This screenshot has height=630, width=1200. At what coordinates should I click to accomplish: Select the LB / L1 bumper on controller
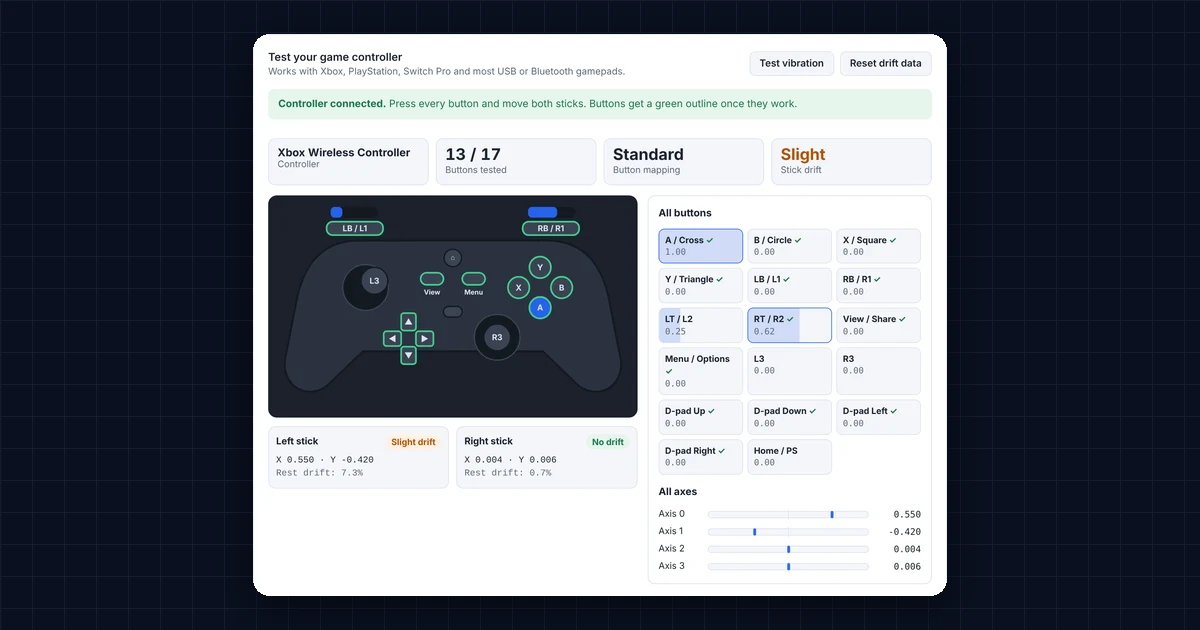coord(355,228)
